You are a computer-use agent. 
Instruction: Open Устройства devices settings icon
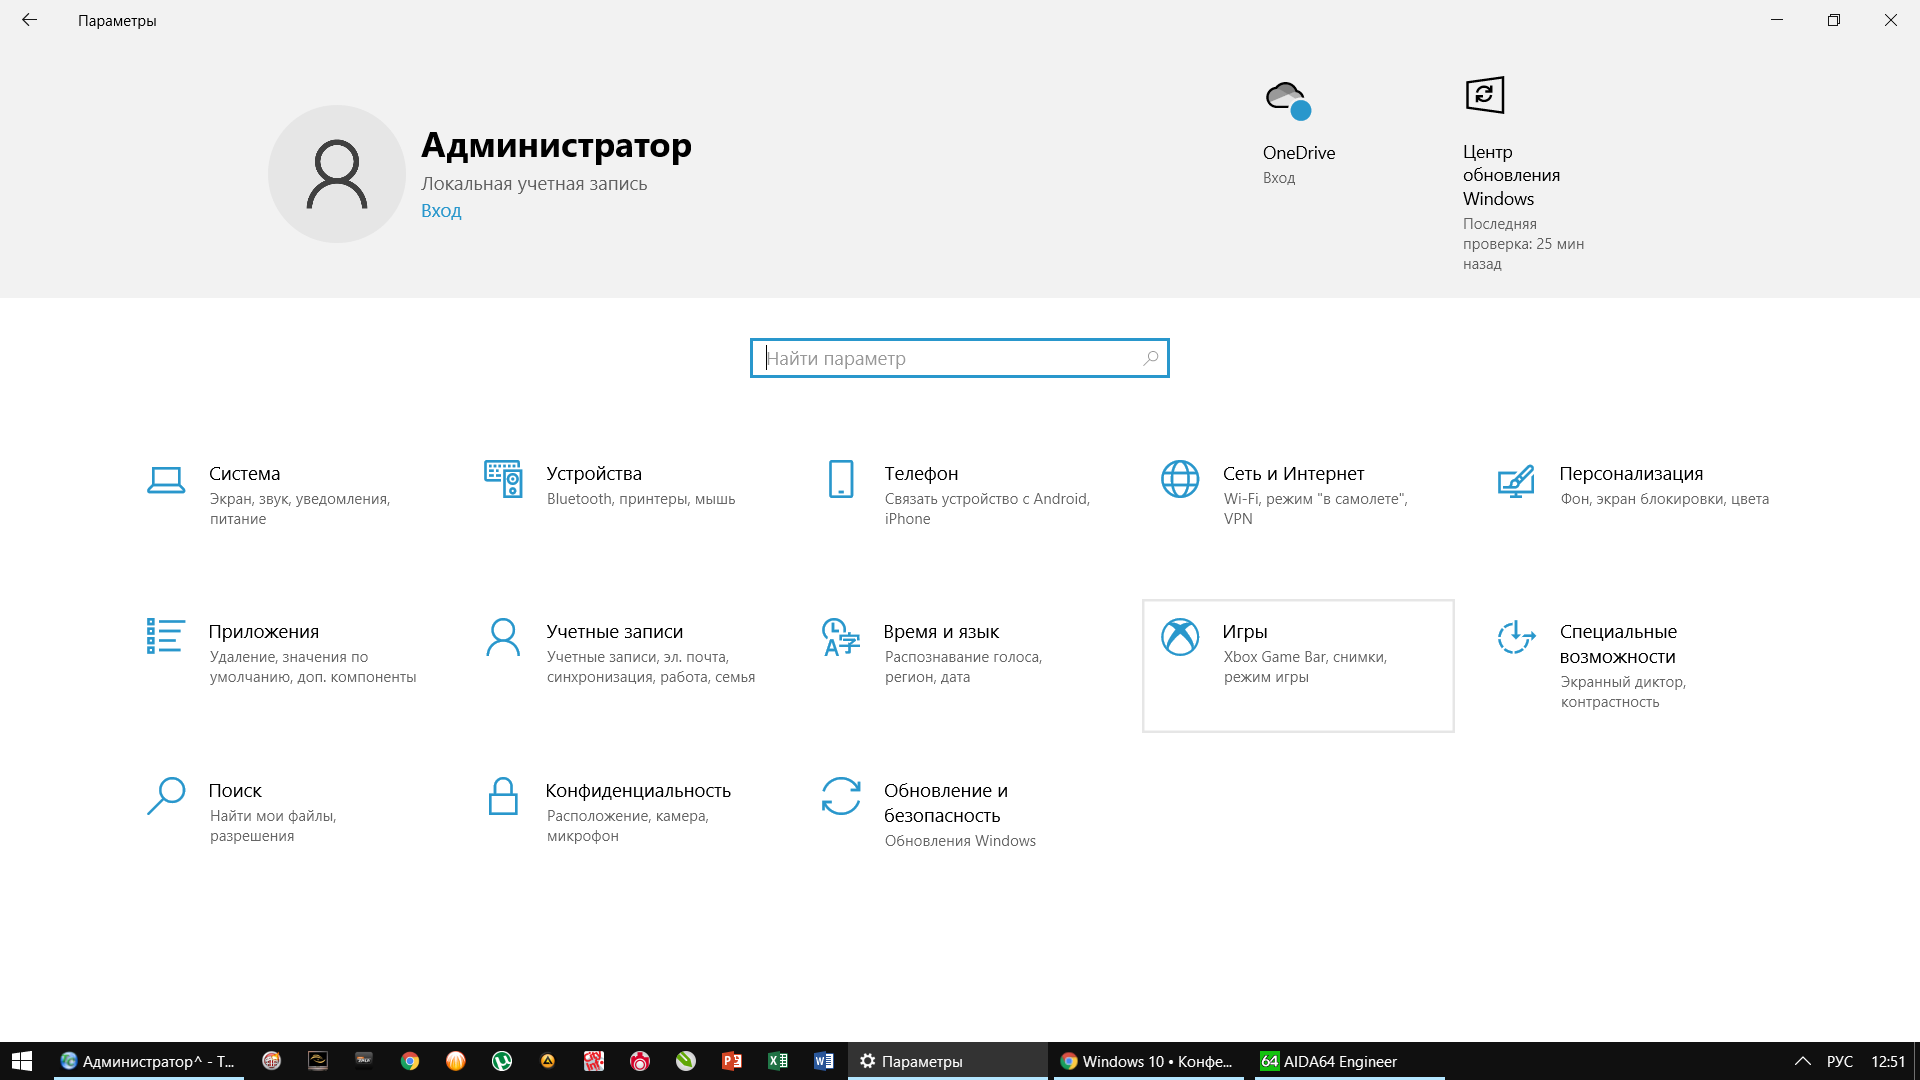pyautogui.click(x=503, y=479)
